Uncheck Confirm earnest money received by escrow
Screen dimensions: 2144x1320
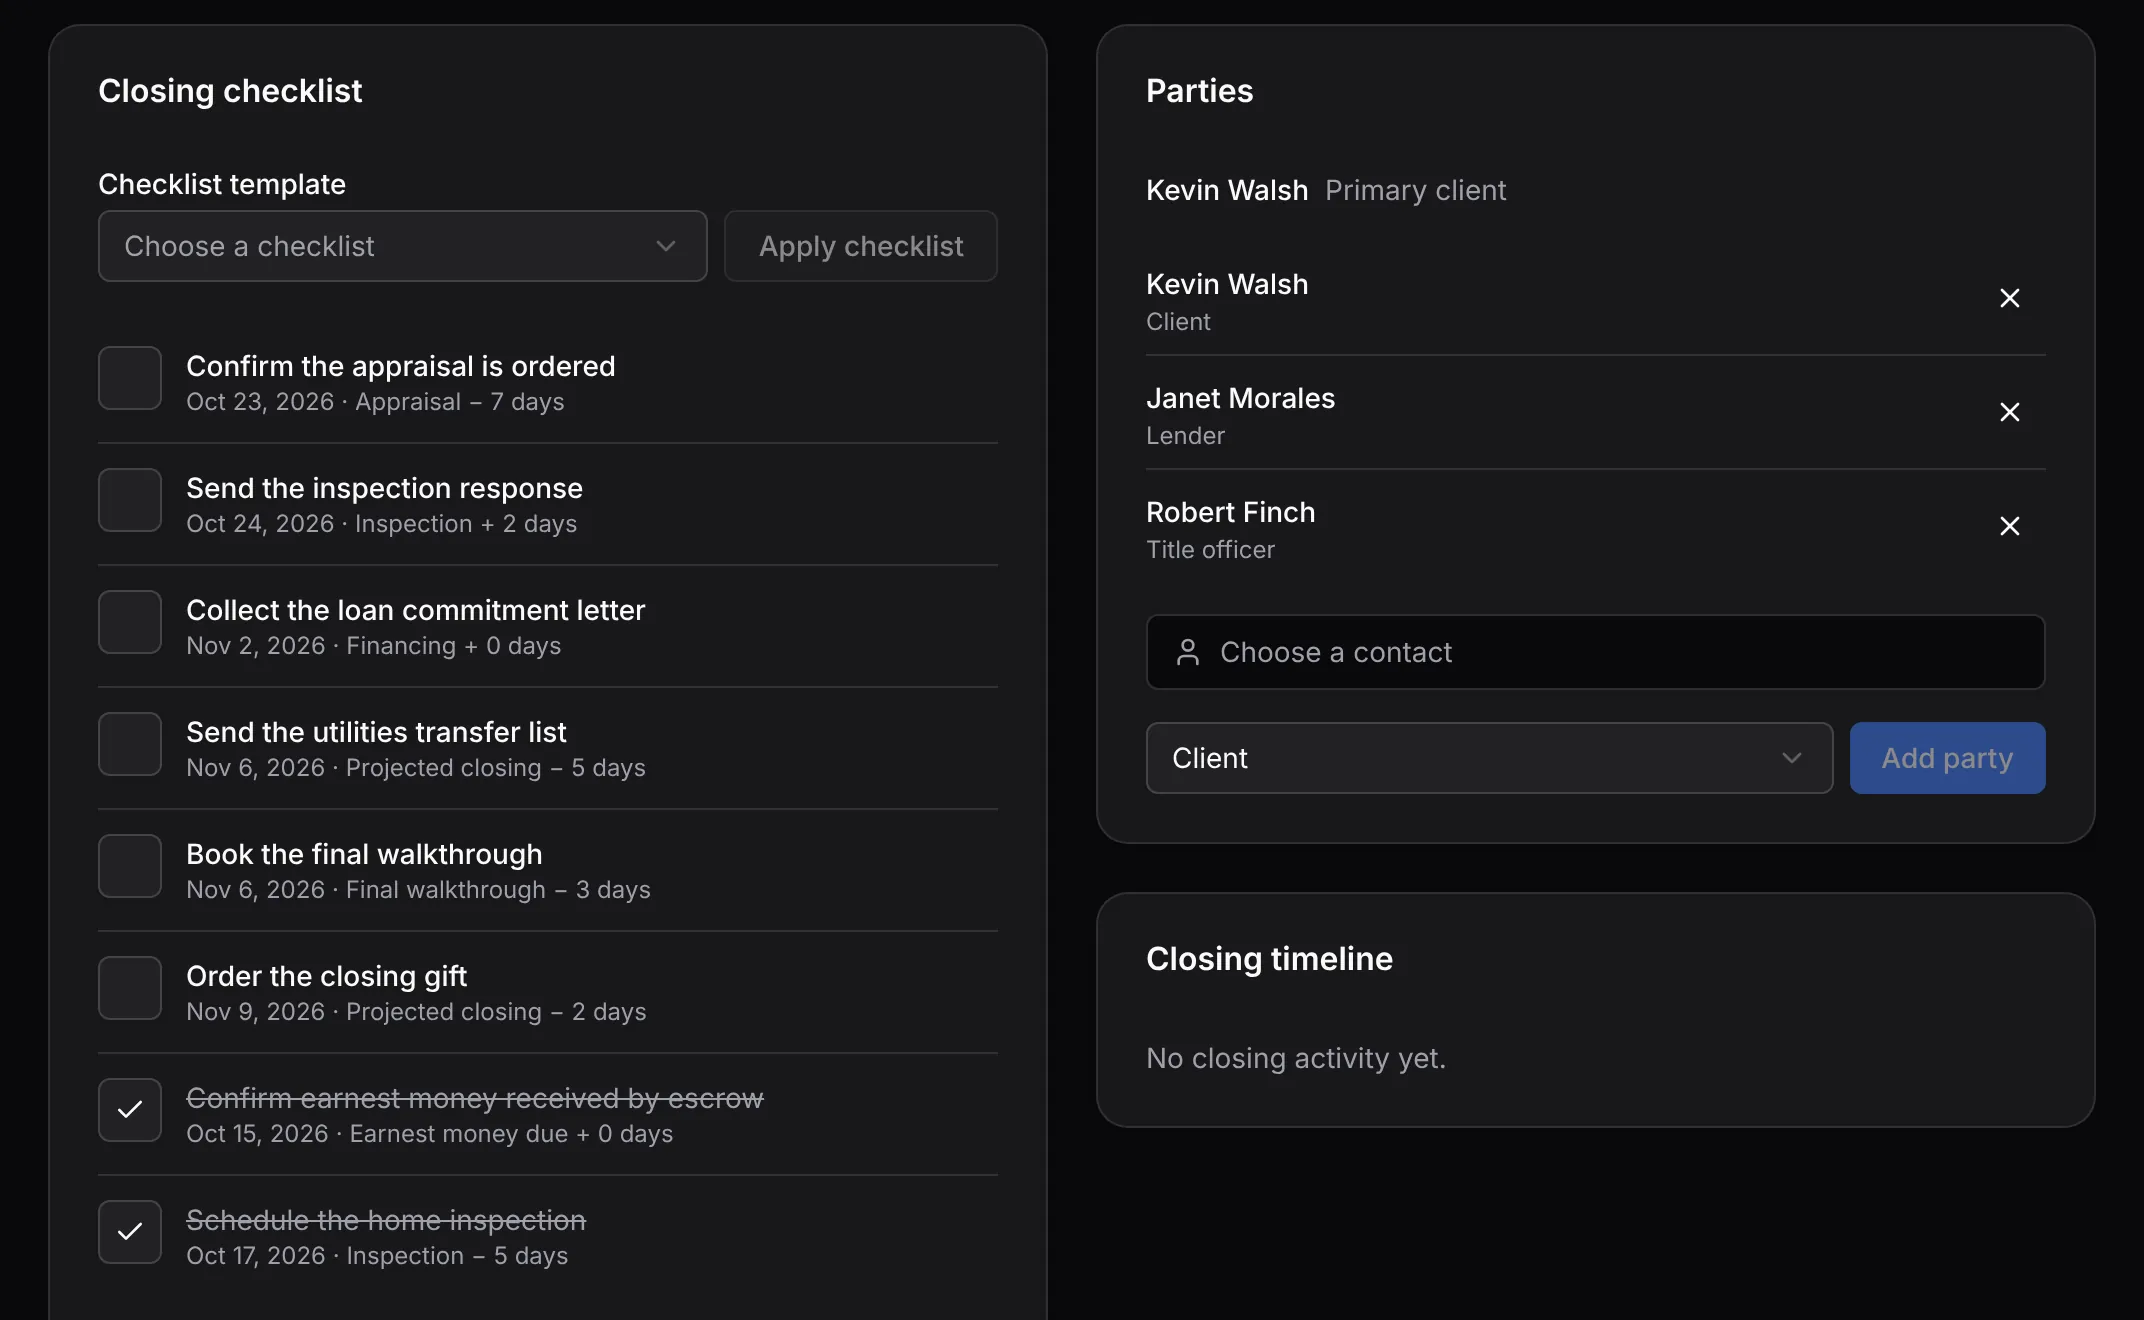[x=130, y=1110]
